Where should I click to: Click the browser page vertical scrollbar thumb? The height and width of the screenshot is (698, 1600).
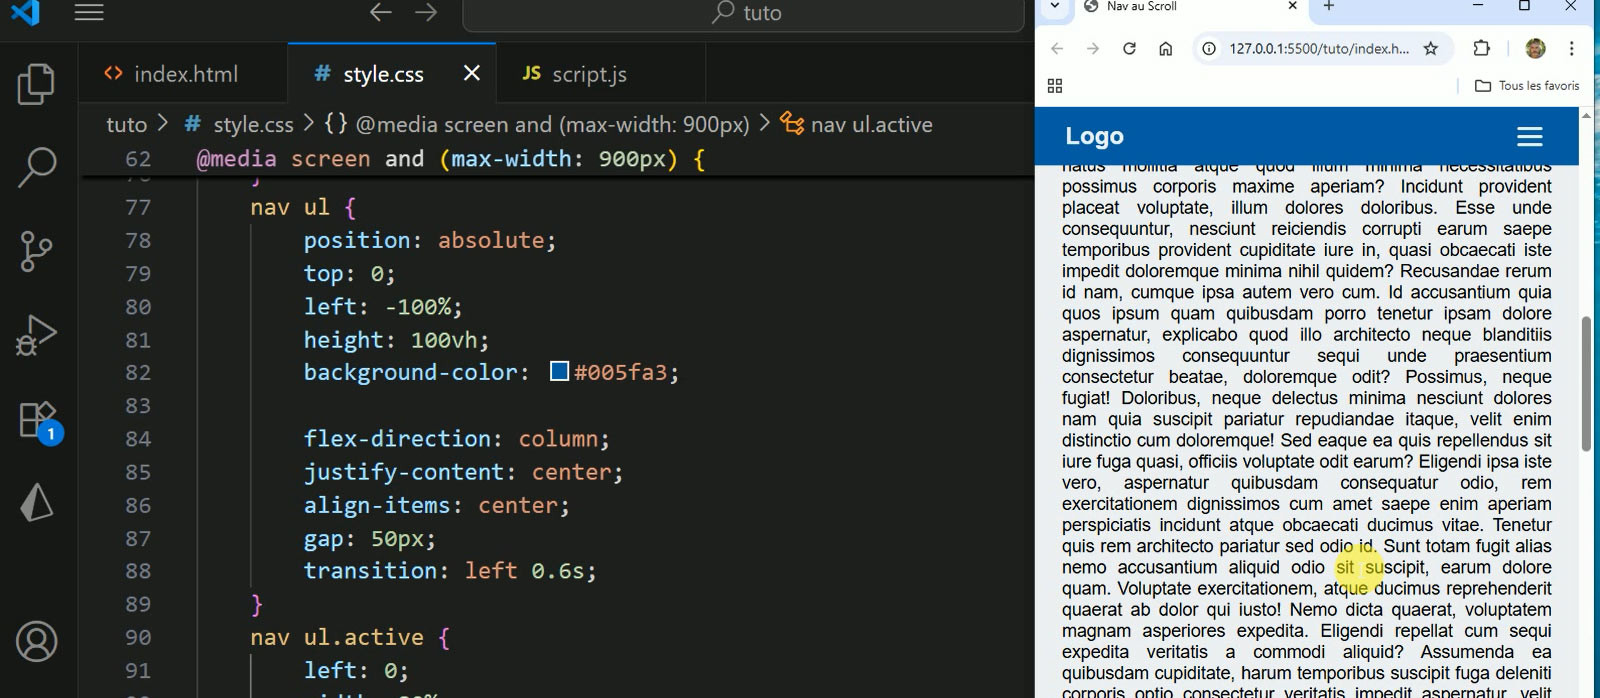(x=1585, y=383)
